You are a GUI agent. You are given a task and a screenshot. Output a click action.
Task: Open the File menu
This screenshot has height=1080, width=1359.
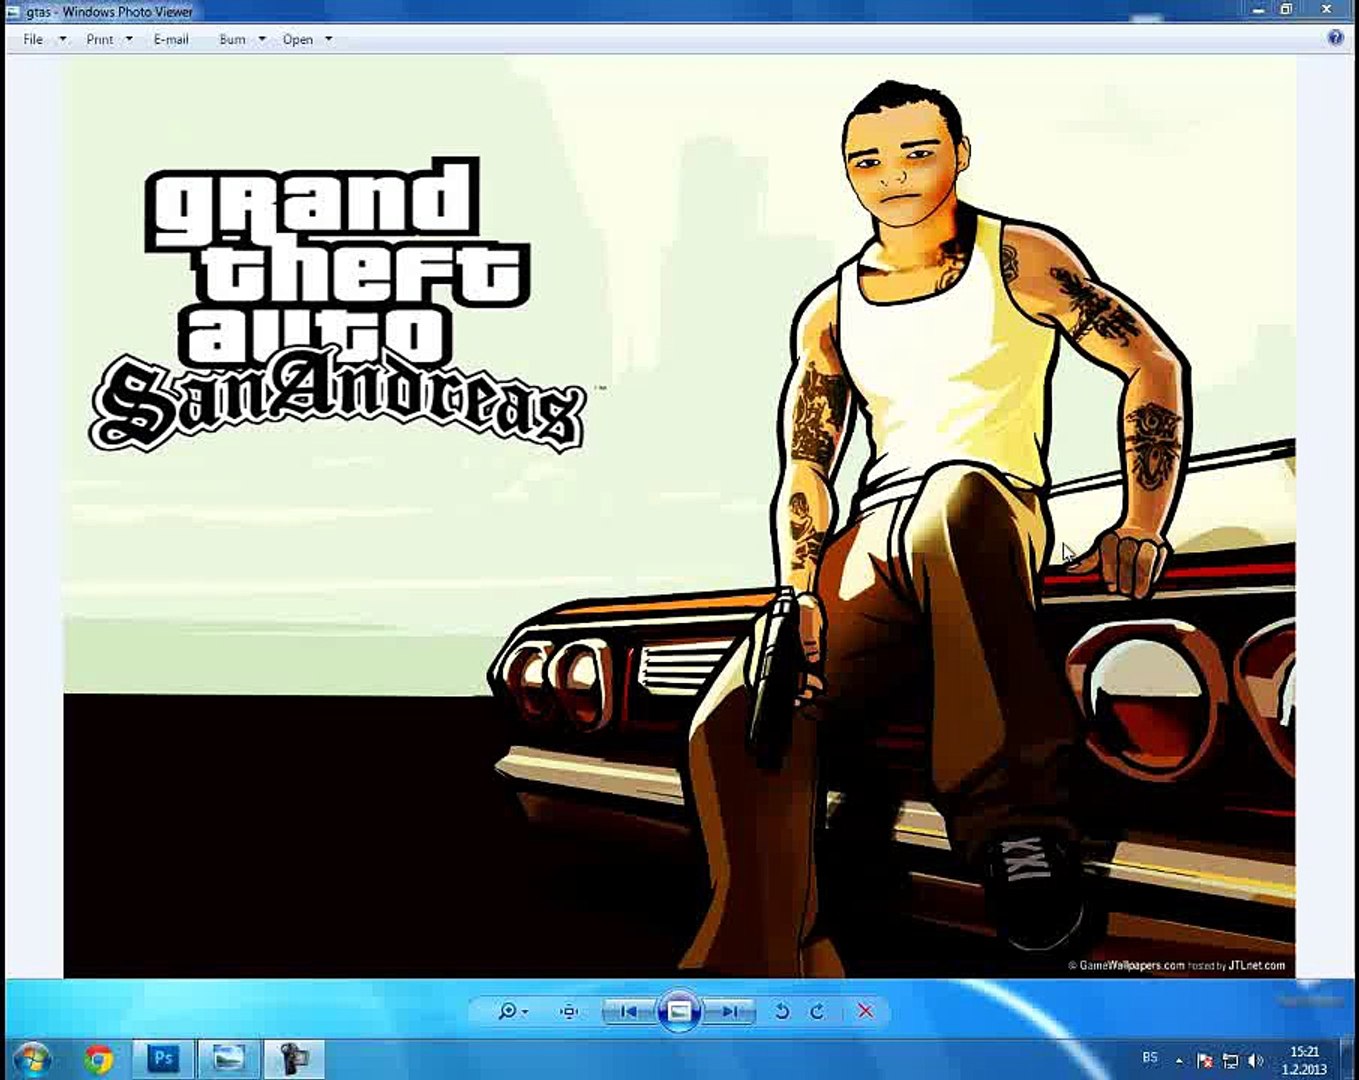click(x=44, y=39)
